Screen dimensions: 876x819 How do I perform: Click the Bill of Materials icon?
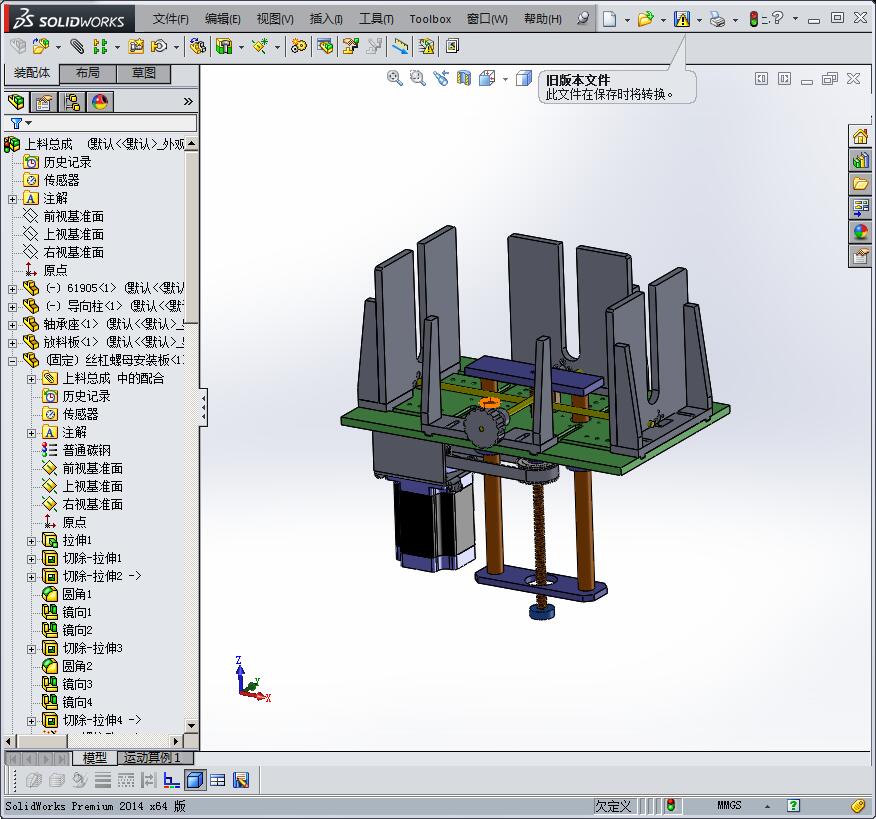click(x=325, y=46)
